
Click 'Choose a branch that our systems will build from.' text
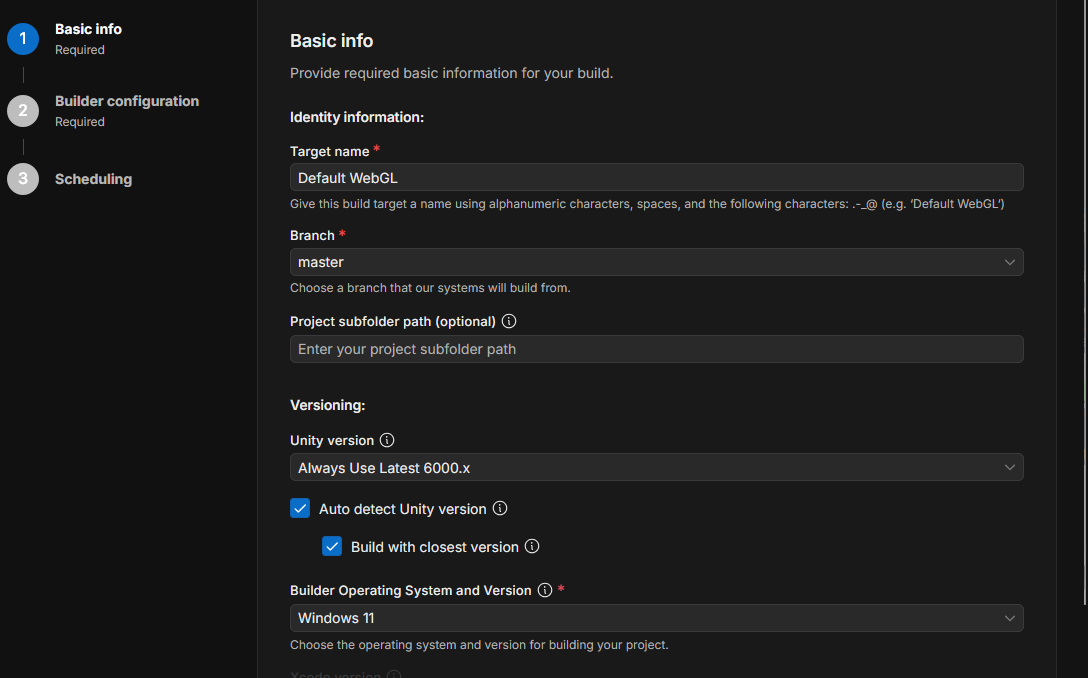430,288
